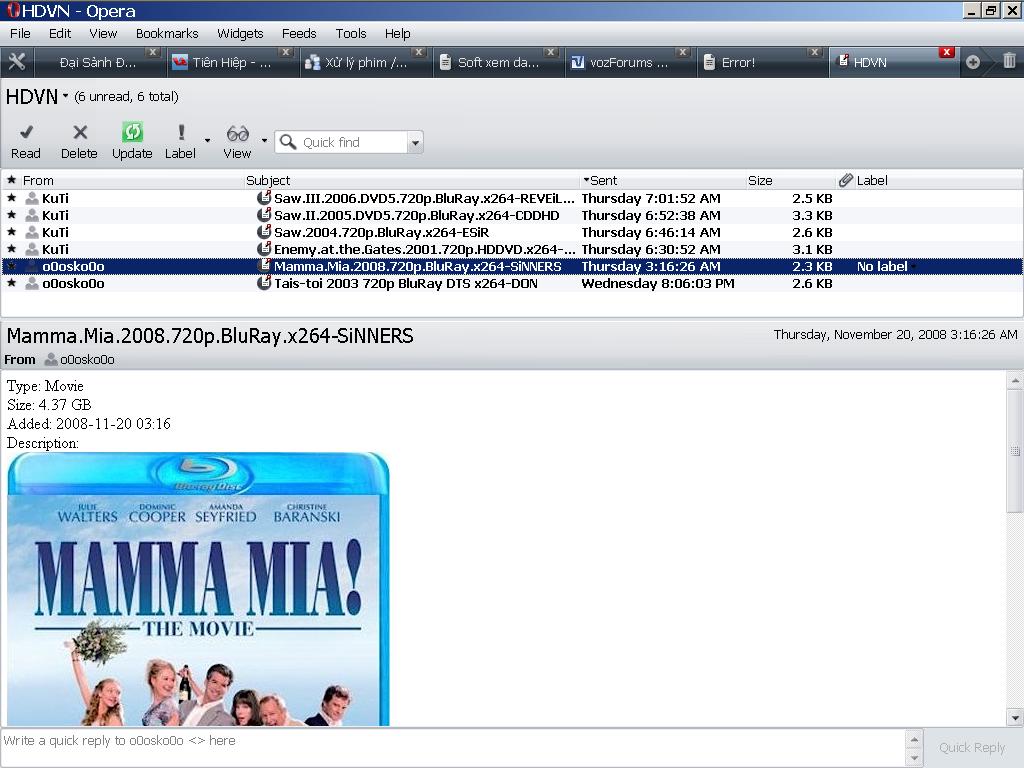Toggle the star flag on Enemy.at.the.Gates message
The height and width of the screenshot is (768, 1024).
(12, 249)
